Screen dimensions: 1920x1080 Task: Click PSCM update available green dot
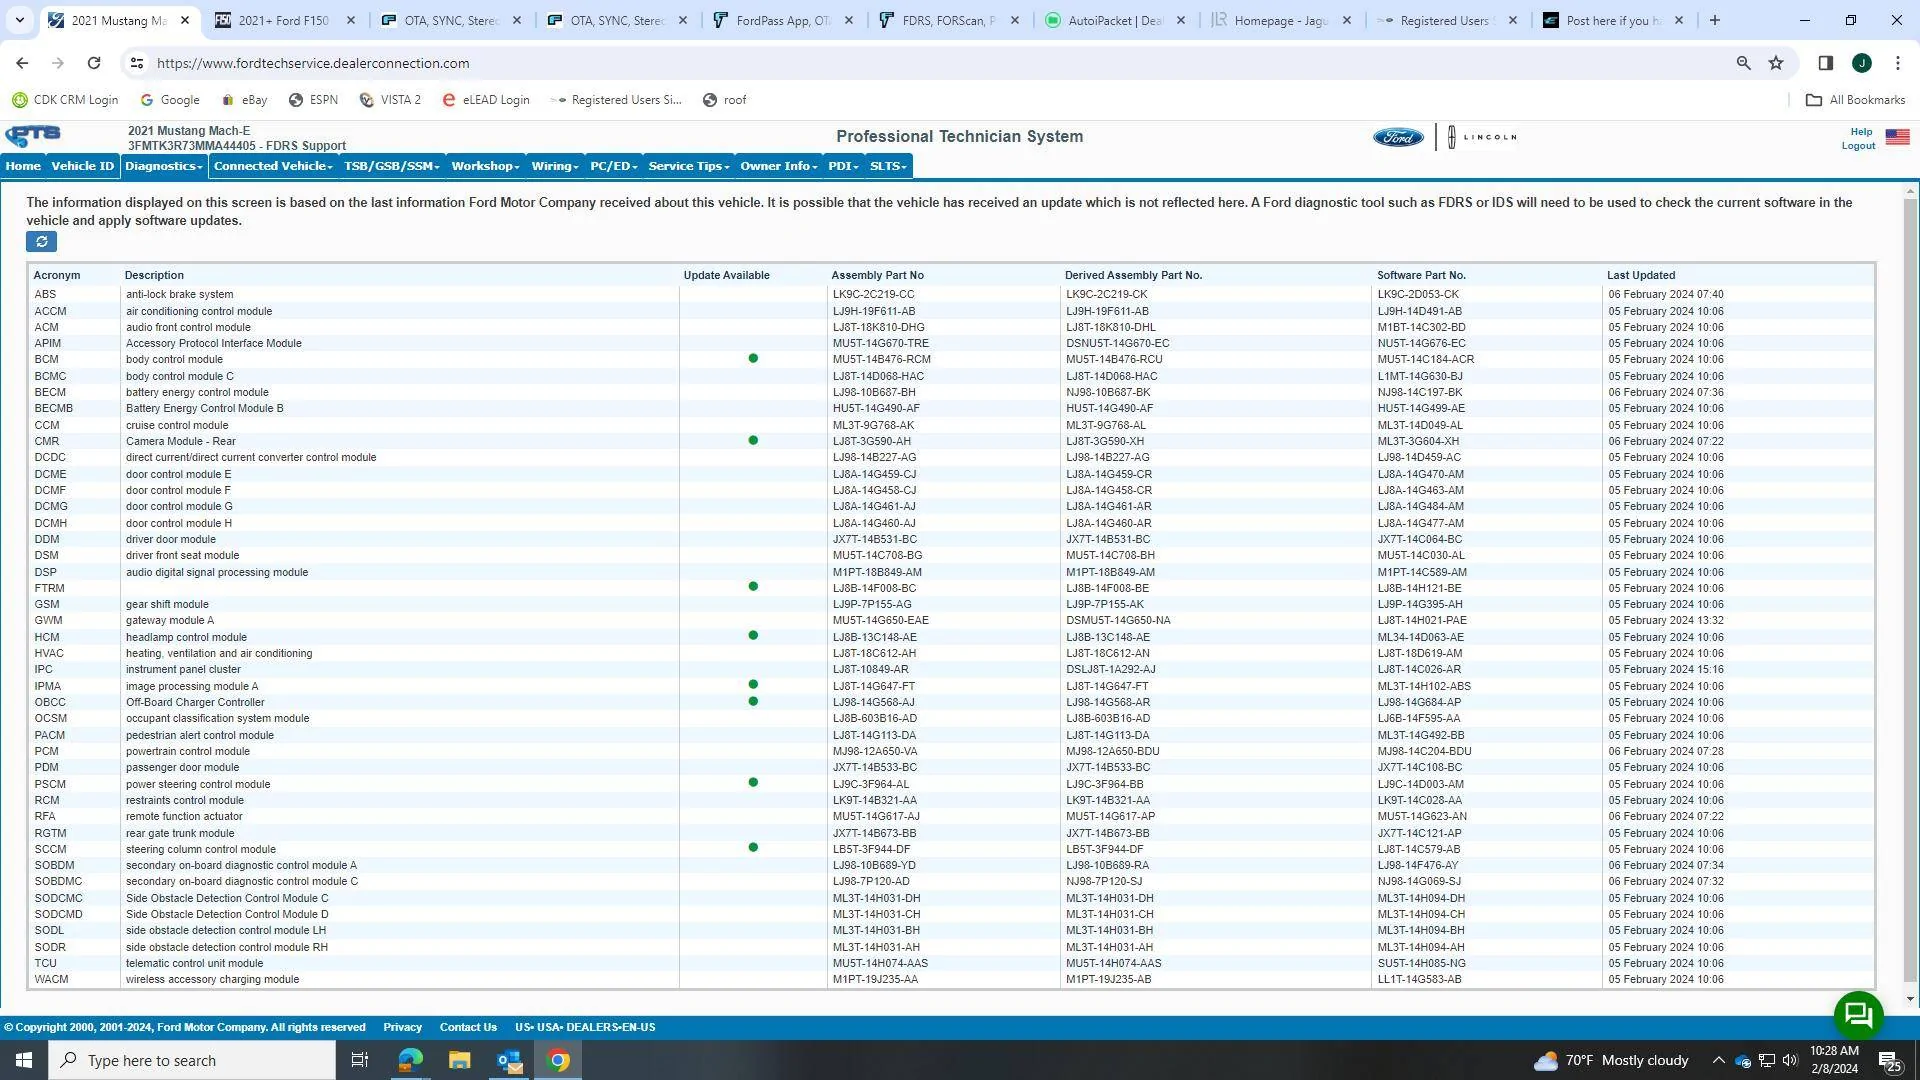point(753,782)
